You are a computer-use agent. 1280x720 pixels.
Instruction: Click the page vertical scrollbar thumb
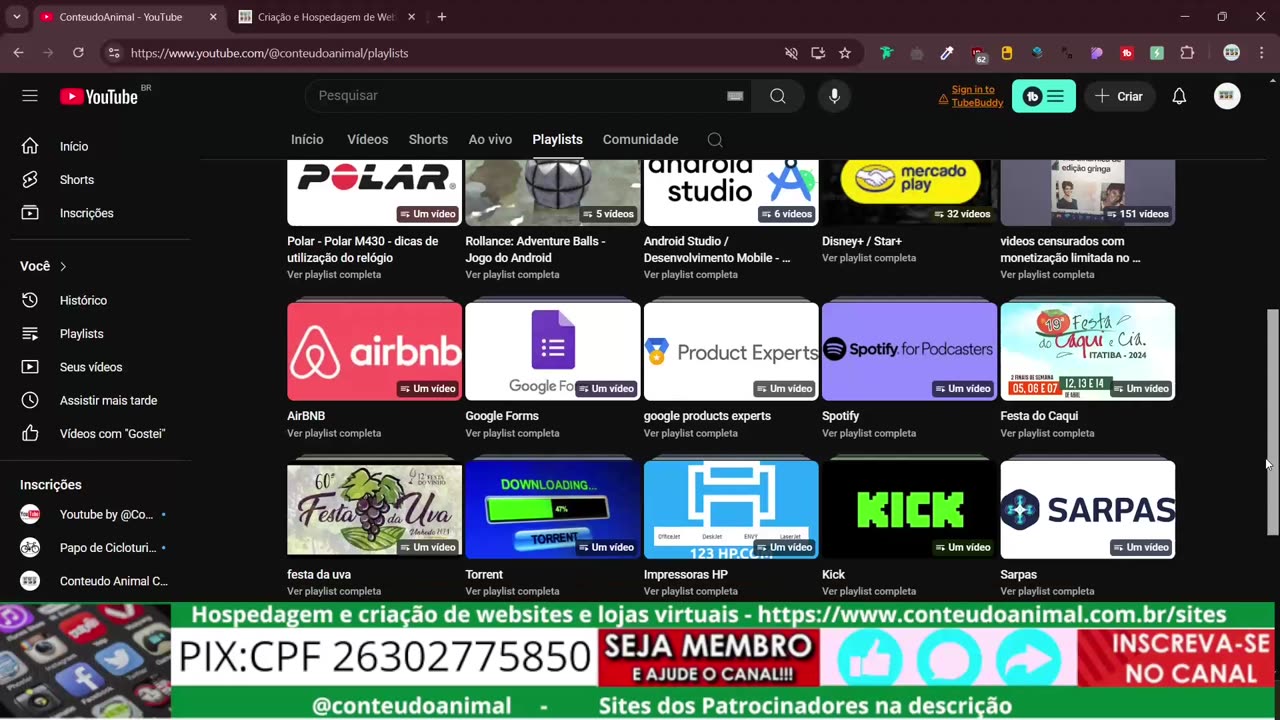pyautogui.click(x=1272, y=422)
